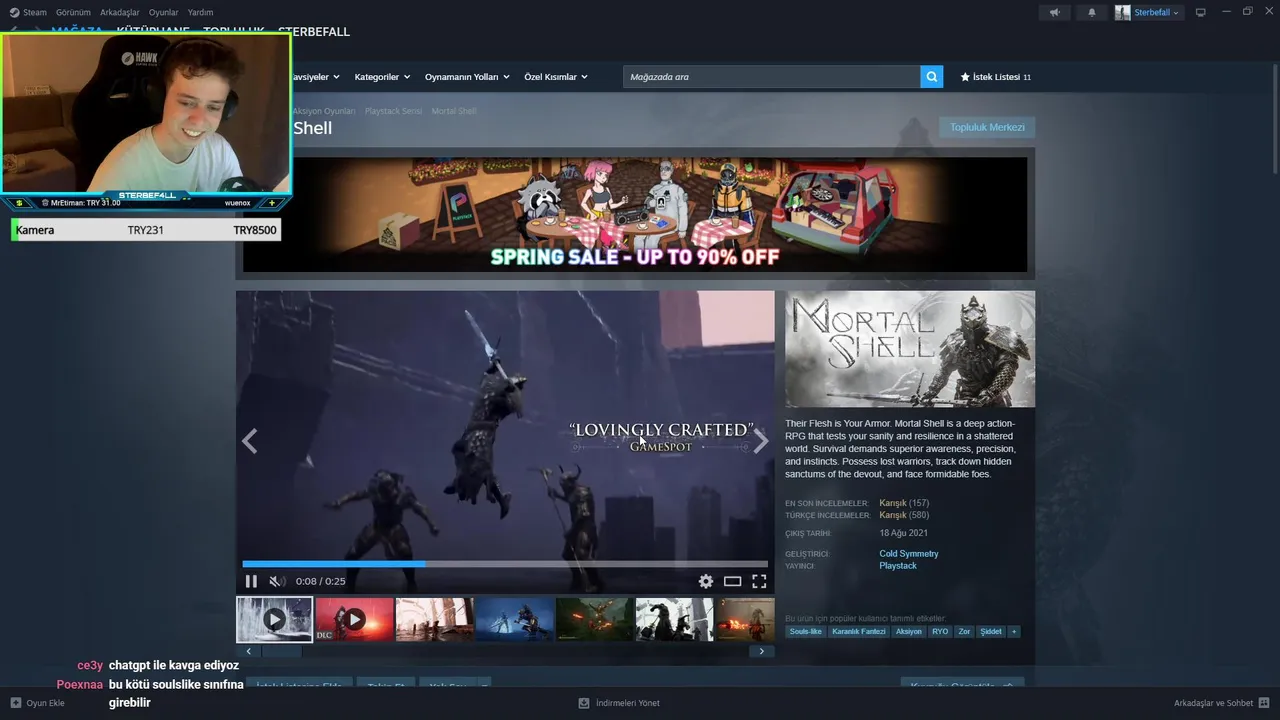Open the third screenshot thumbnail
Viewport: 1280px width, 720px height.
434,620
